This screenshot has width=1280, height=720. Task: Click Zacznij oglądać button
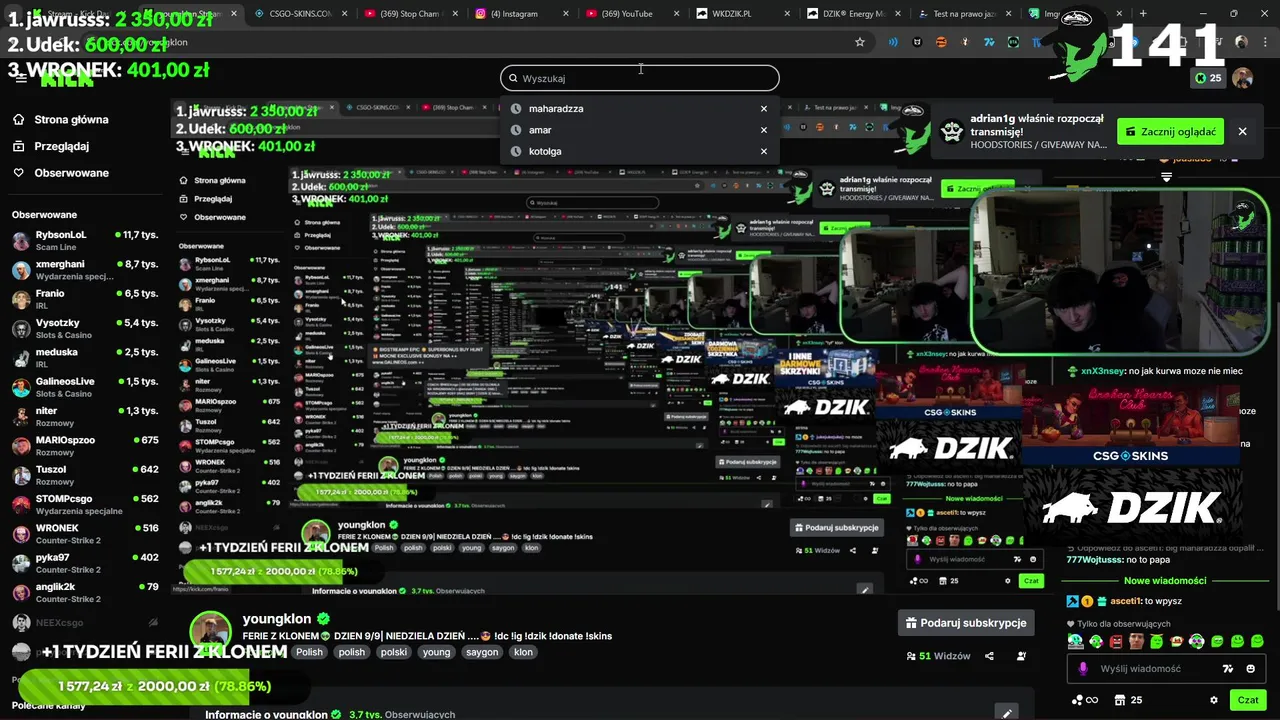pyautogui.click(x=1170, y=132)
